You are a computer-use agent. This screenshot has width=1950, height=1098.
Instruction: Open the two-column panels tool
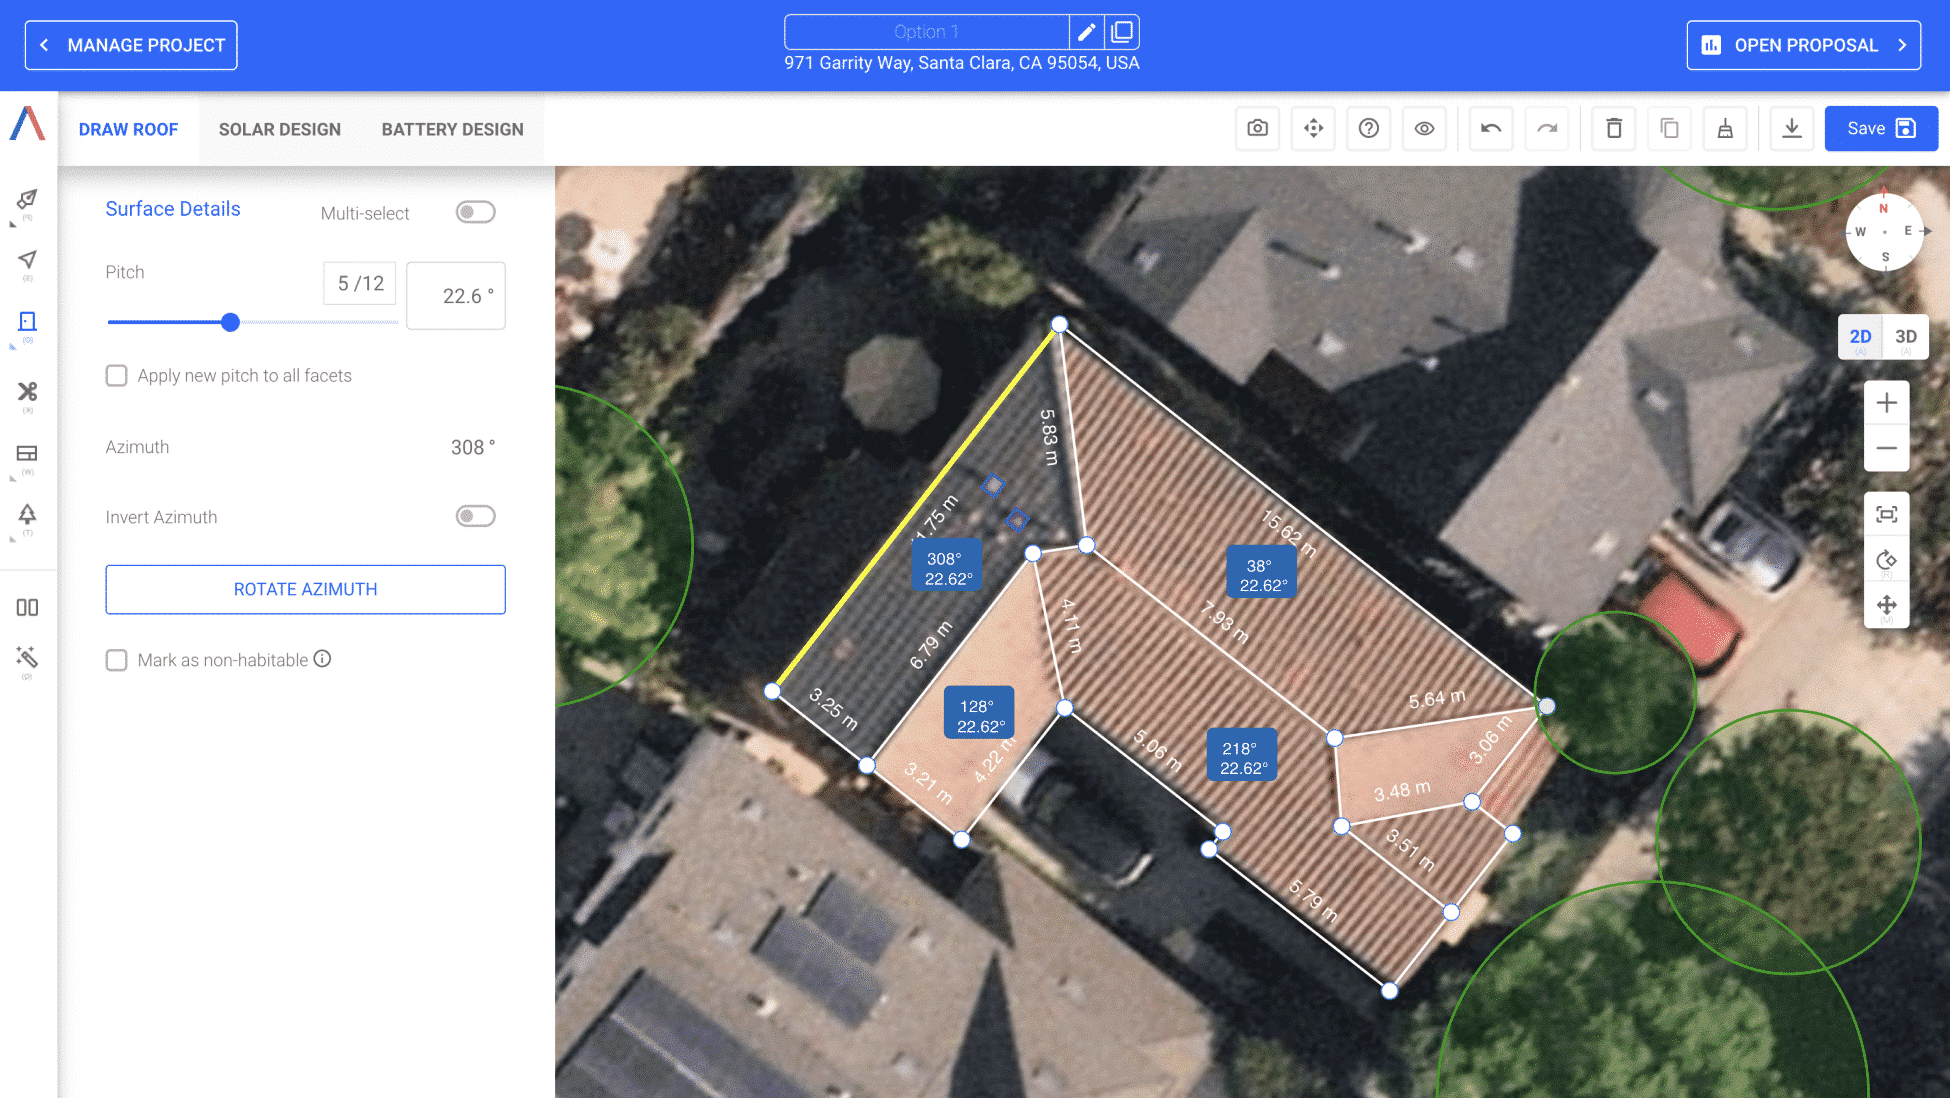[x=27, y=607]
